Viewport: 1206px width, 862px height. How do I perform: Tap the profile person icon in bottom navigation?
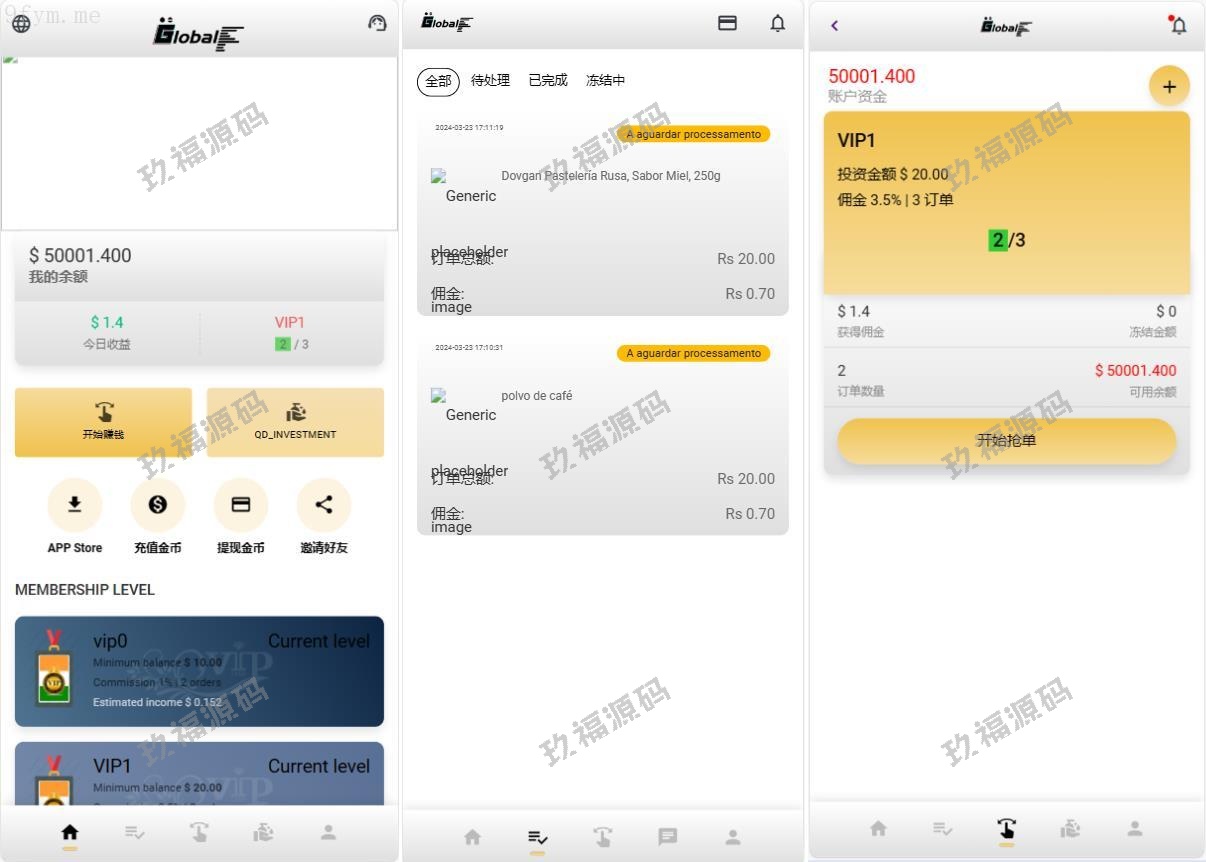[328, 832]
